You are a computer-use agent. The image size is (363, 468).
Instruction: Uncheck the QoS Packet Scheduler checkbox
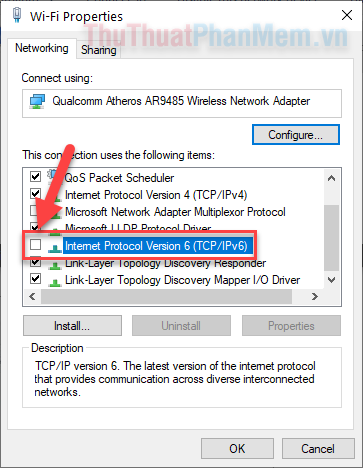[35, 176]
